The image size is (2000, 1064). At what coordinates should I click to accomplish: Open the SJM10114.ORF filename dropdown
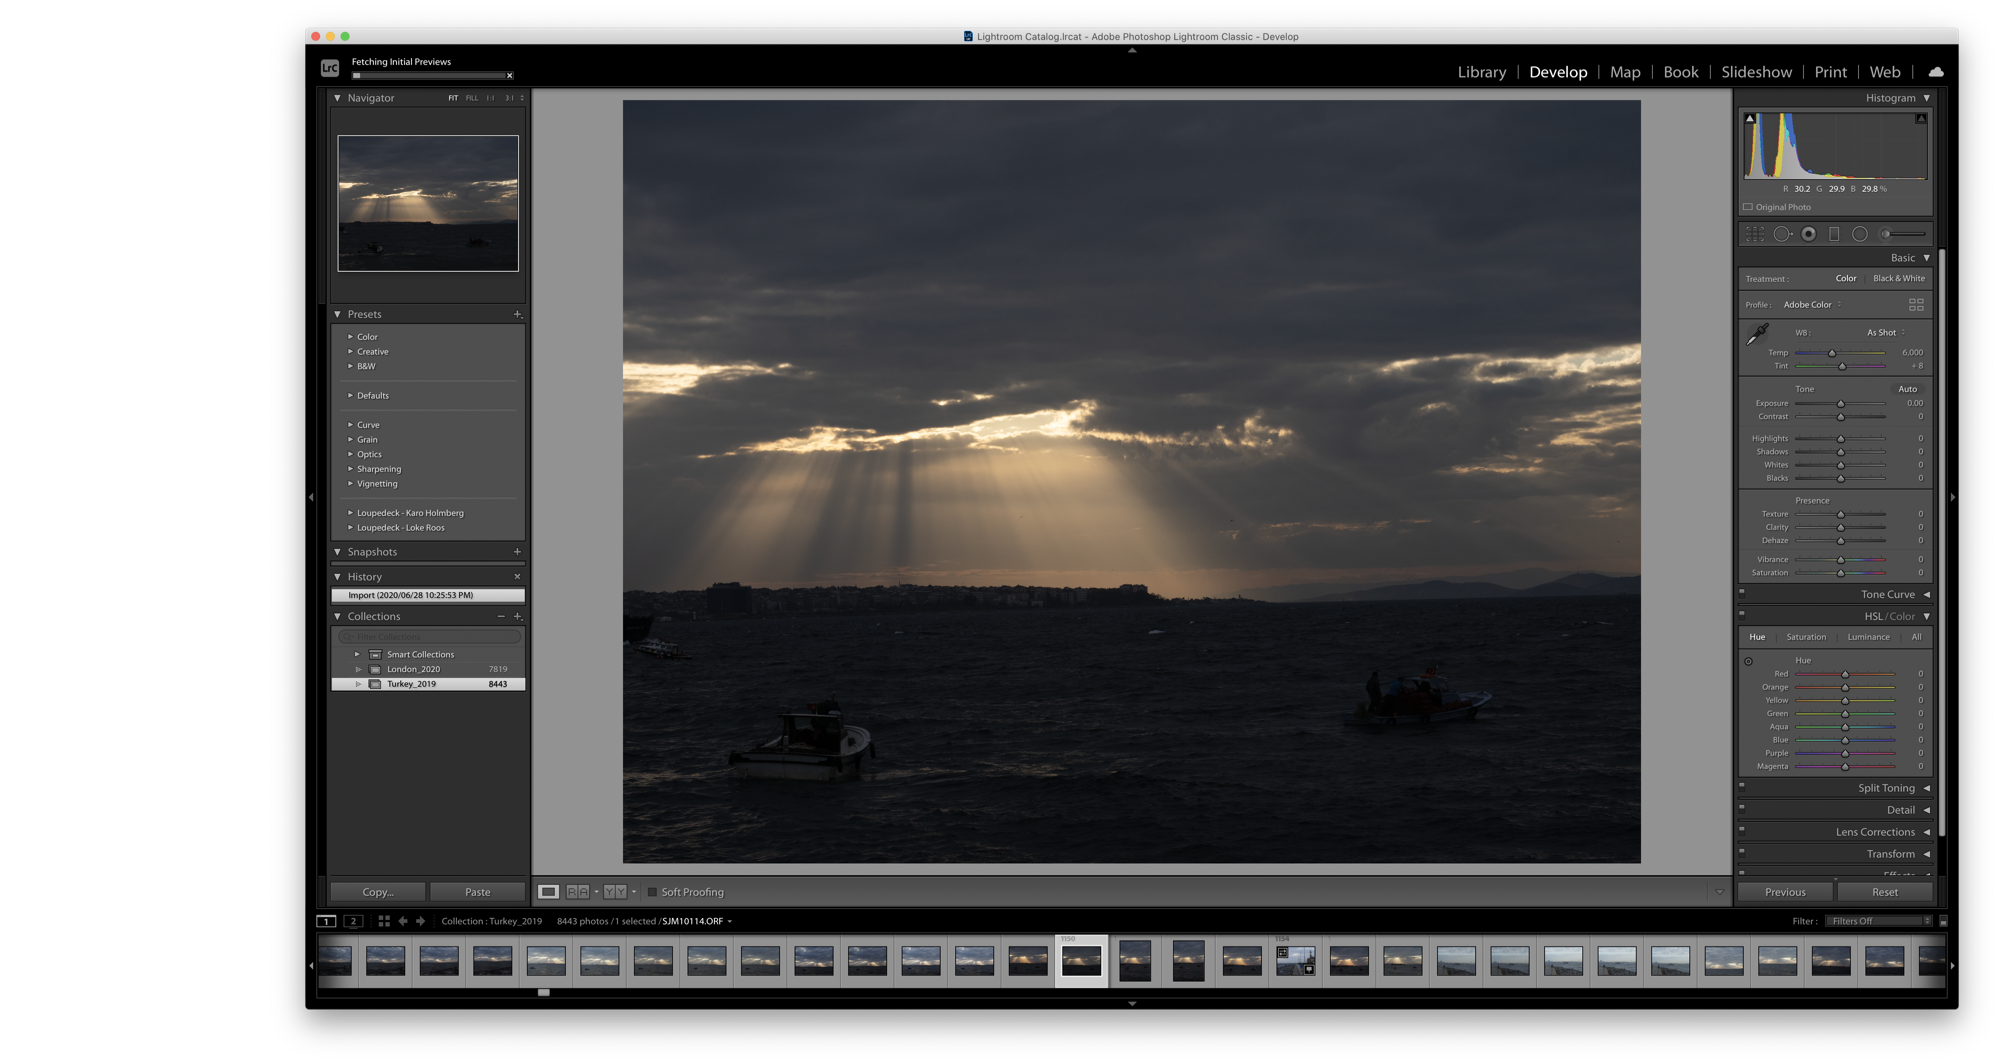pyautogui.click(x=697, y=922)
